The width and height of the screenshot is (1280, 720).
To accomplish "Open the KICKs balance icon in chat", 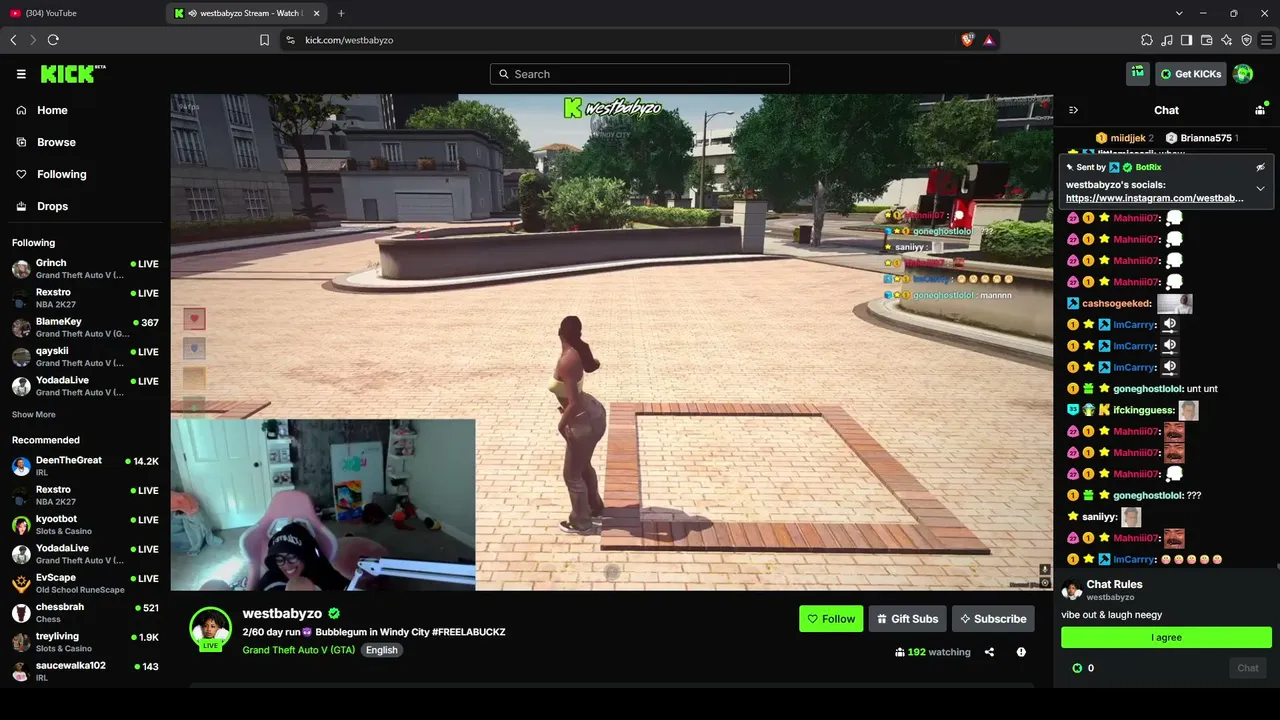I will (x=1077, y=668).
